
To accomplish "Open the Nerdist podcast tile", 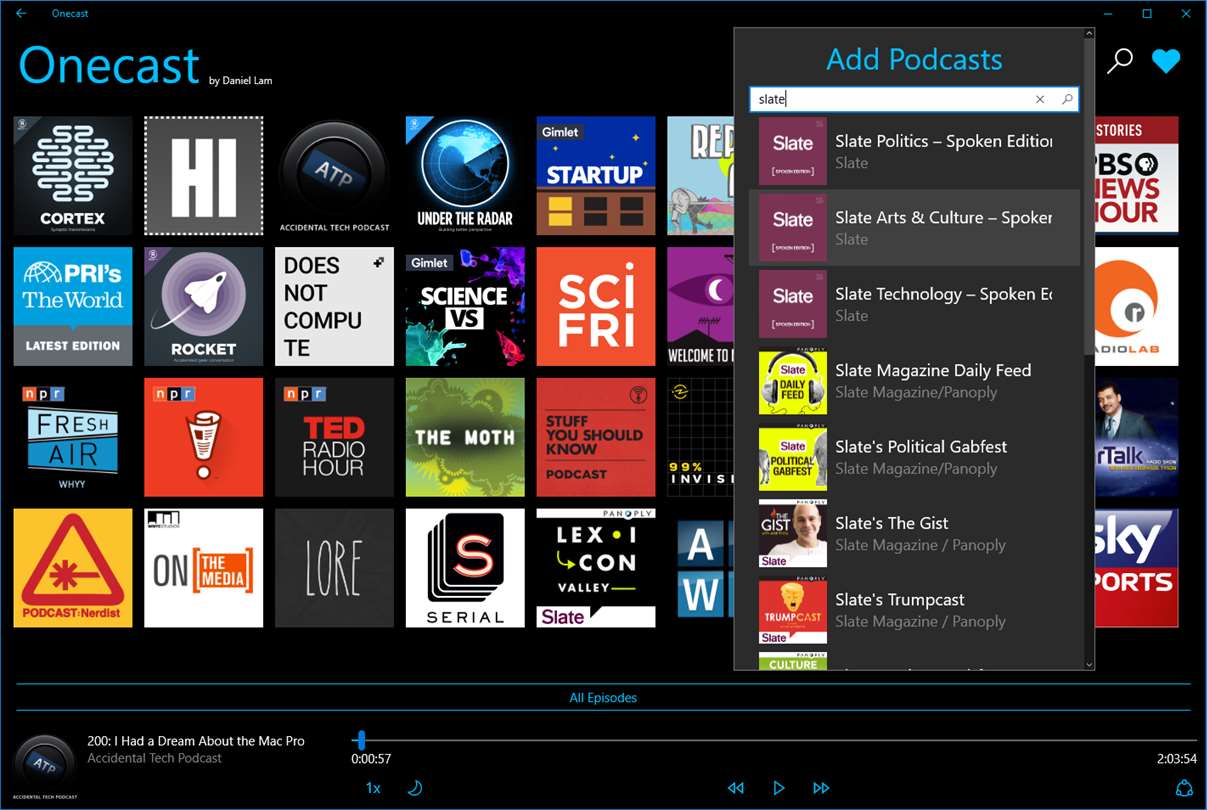I will [73, 568].
